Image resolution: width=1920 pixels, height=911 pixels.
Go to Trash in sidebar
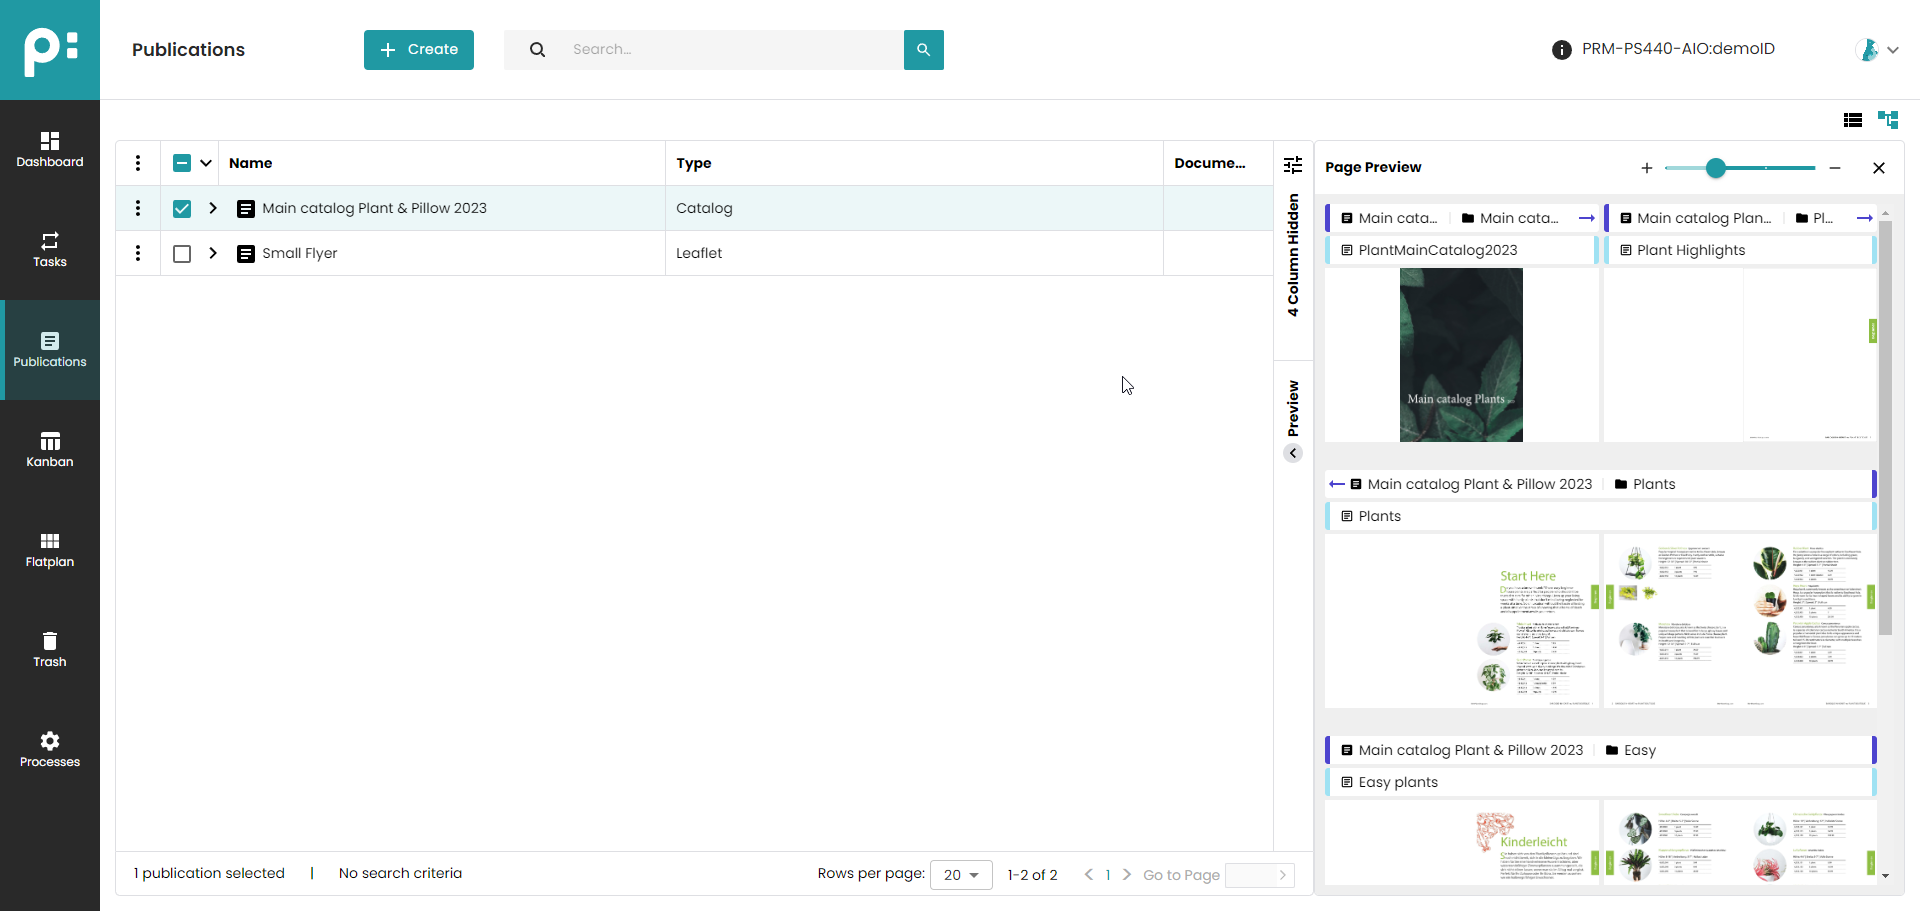(49, 650)
